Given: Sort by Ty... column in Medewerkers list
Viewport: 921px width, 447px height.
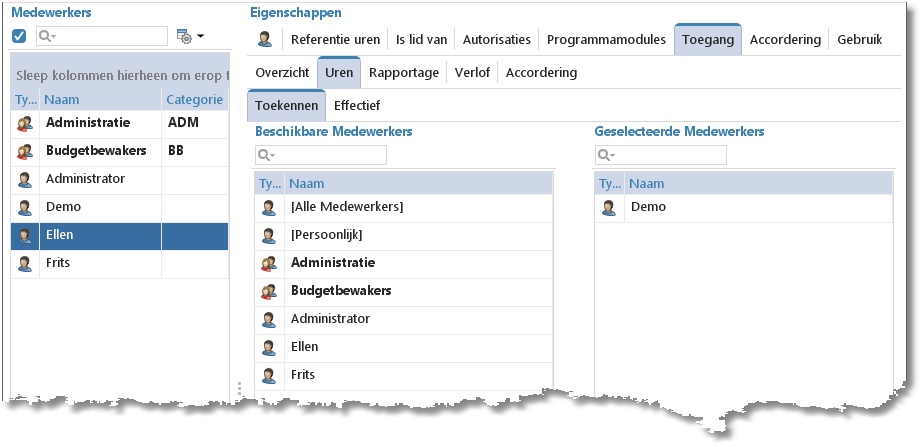Looking at the screenshot, I should tap(25, 100).
